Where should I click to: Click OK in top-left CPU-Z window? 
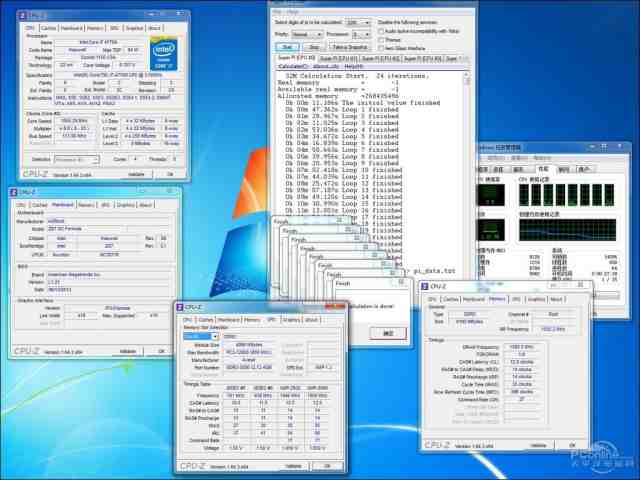pos(170,174)
